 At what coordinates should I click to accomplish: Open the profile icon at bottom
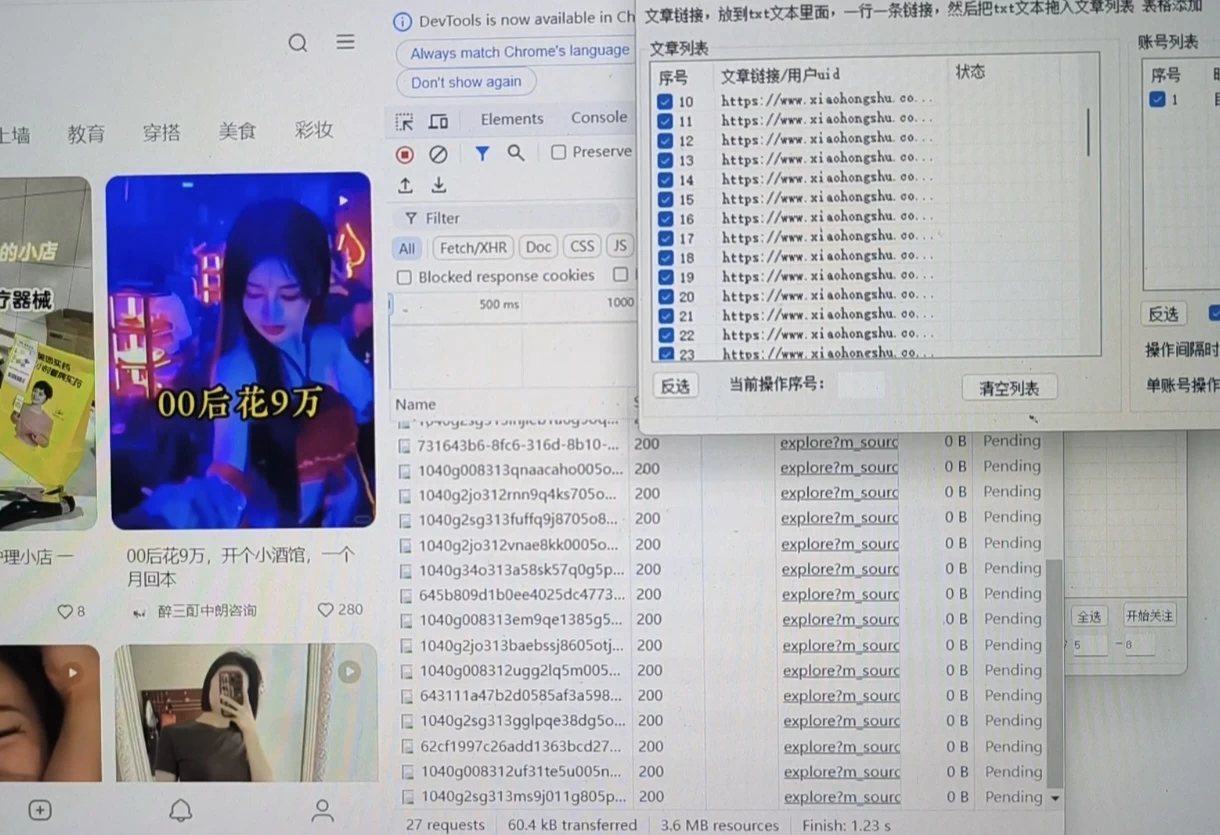321,812
